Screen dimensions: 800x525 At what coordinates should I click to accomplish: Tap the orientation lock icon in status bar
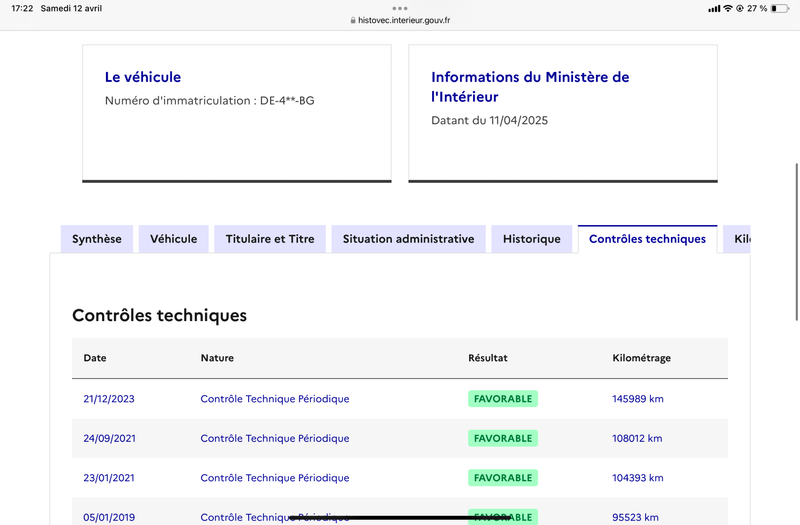(739, 8)
